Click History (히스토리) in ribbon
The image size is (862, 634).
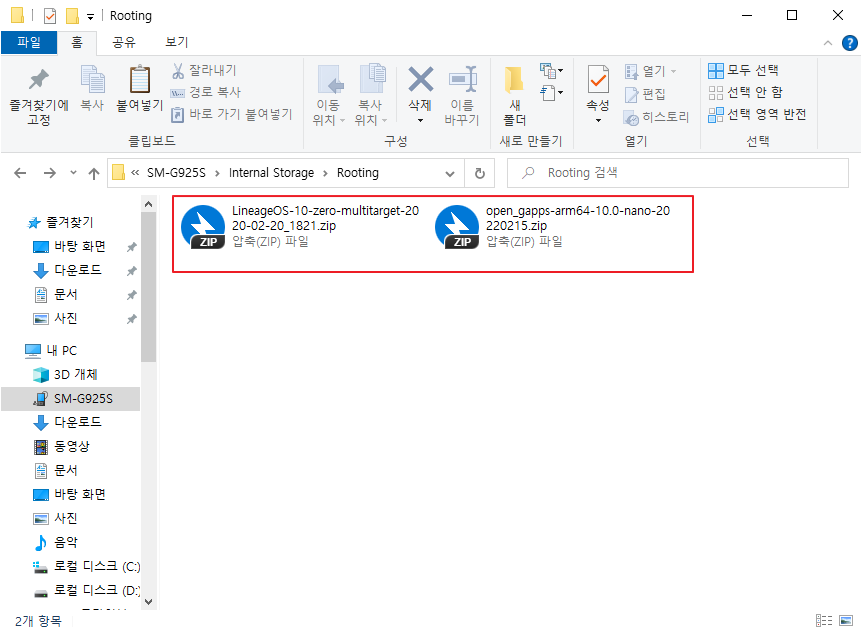[x=656, y=117]
